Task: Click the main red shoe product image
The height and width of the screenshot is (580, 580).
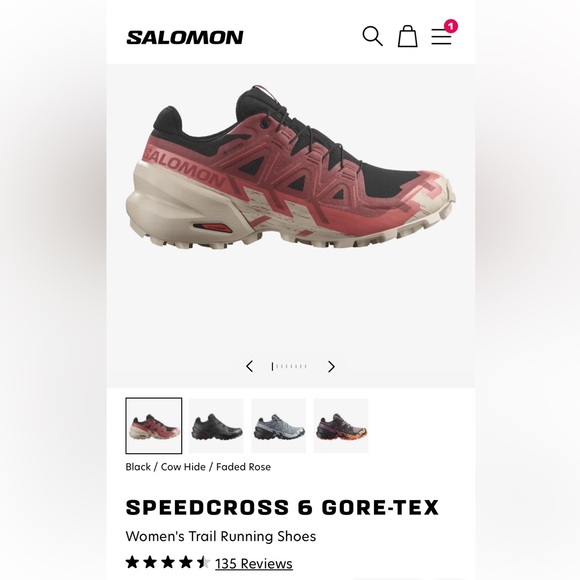Action: tap(290, 166)
